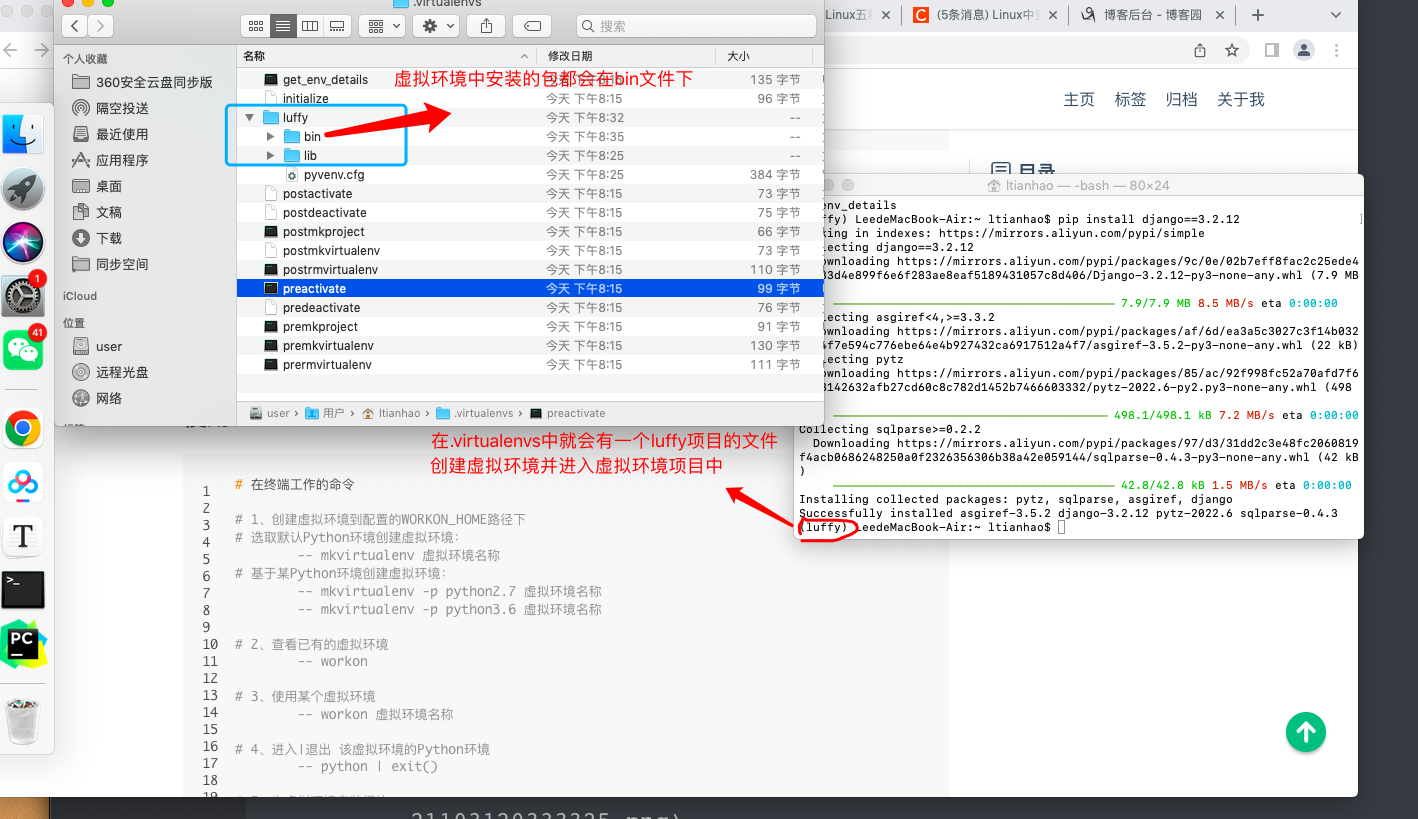Open Launchpad from the Dock
1418x819 pixels.
[23, 188]
